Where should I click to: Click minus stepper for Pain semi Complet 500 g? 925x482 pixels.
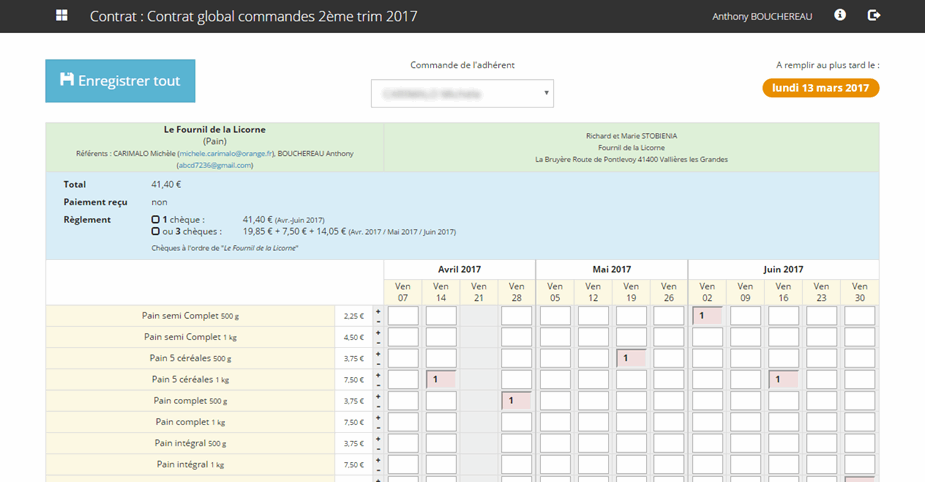click(x=378, y=322)
